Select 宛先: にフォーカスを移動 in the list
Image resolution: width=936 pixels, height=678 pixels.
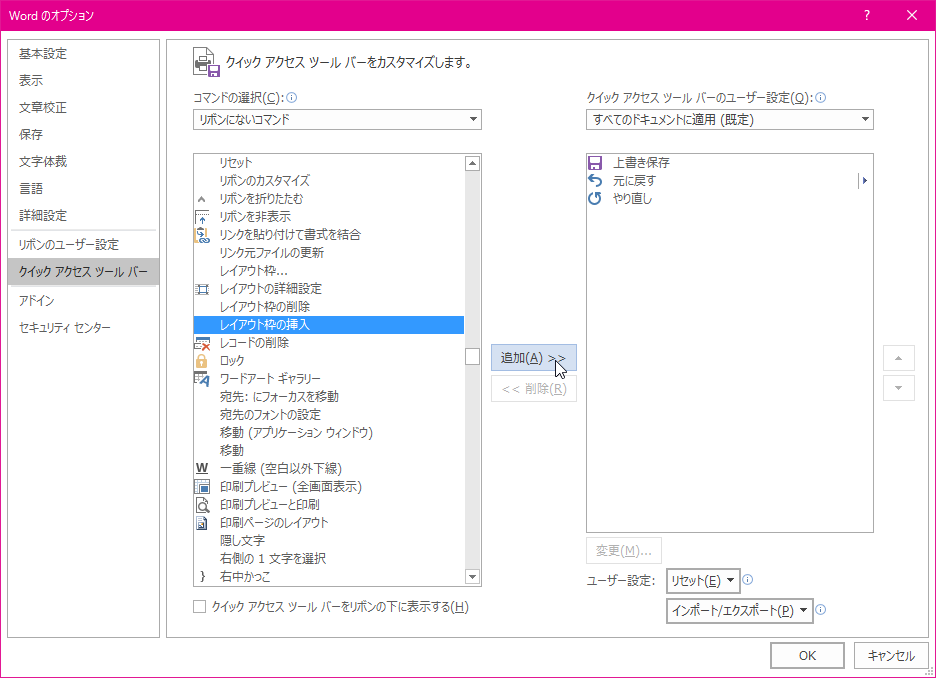[x=329, y=397]
